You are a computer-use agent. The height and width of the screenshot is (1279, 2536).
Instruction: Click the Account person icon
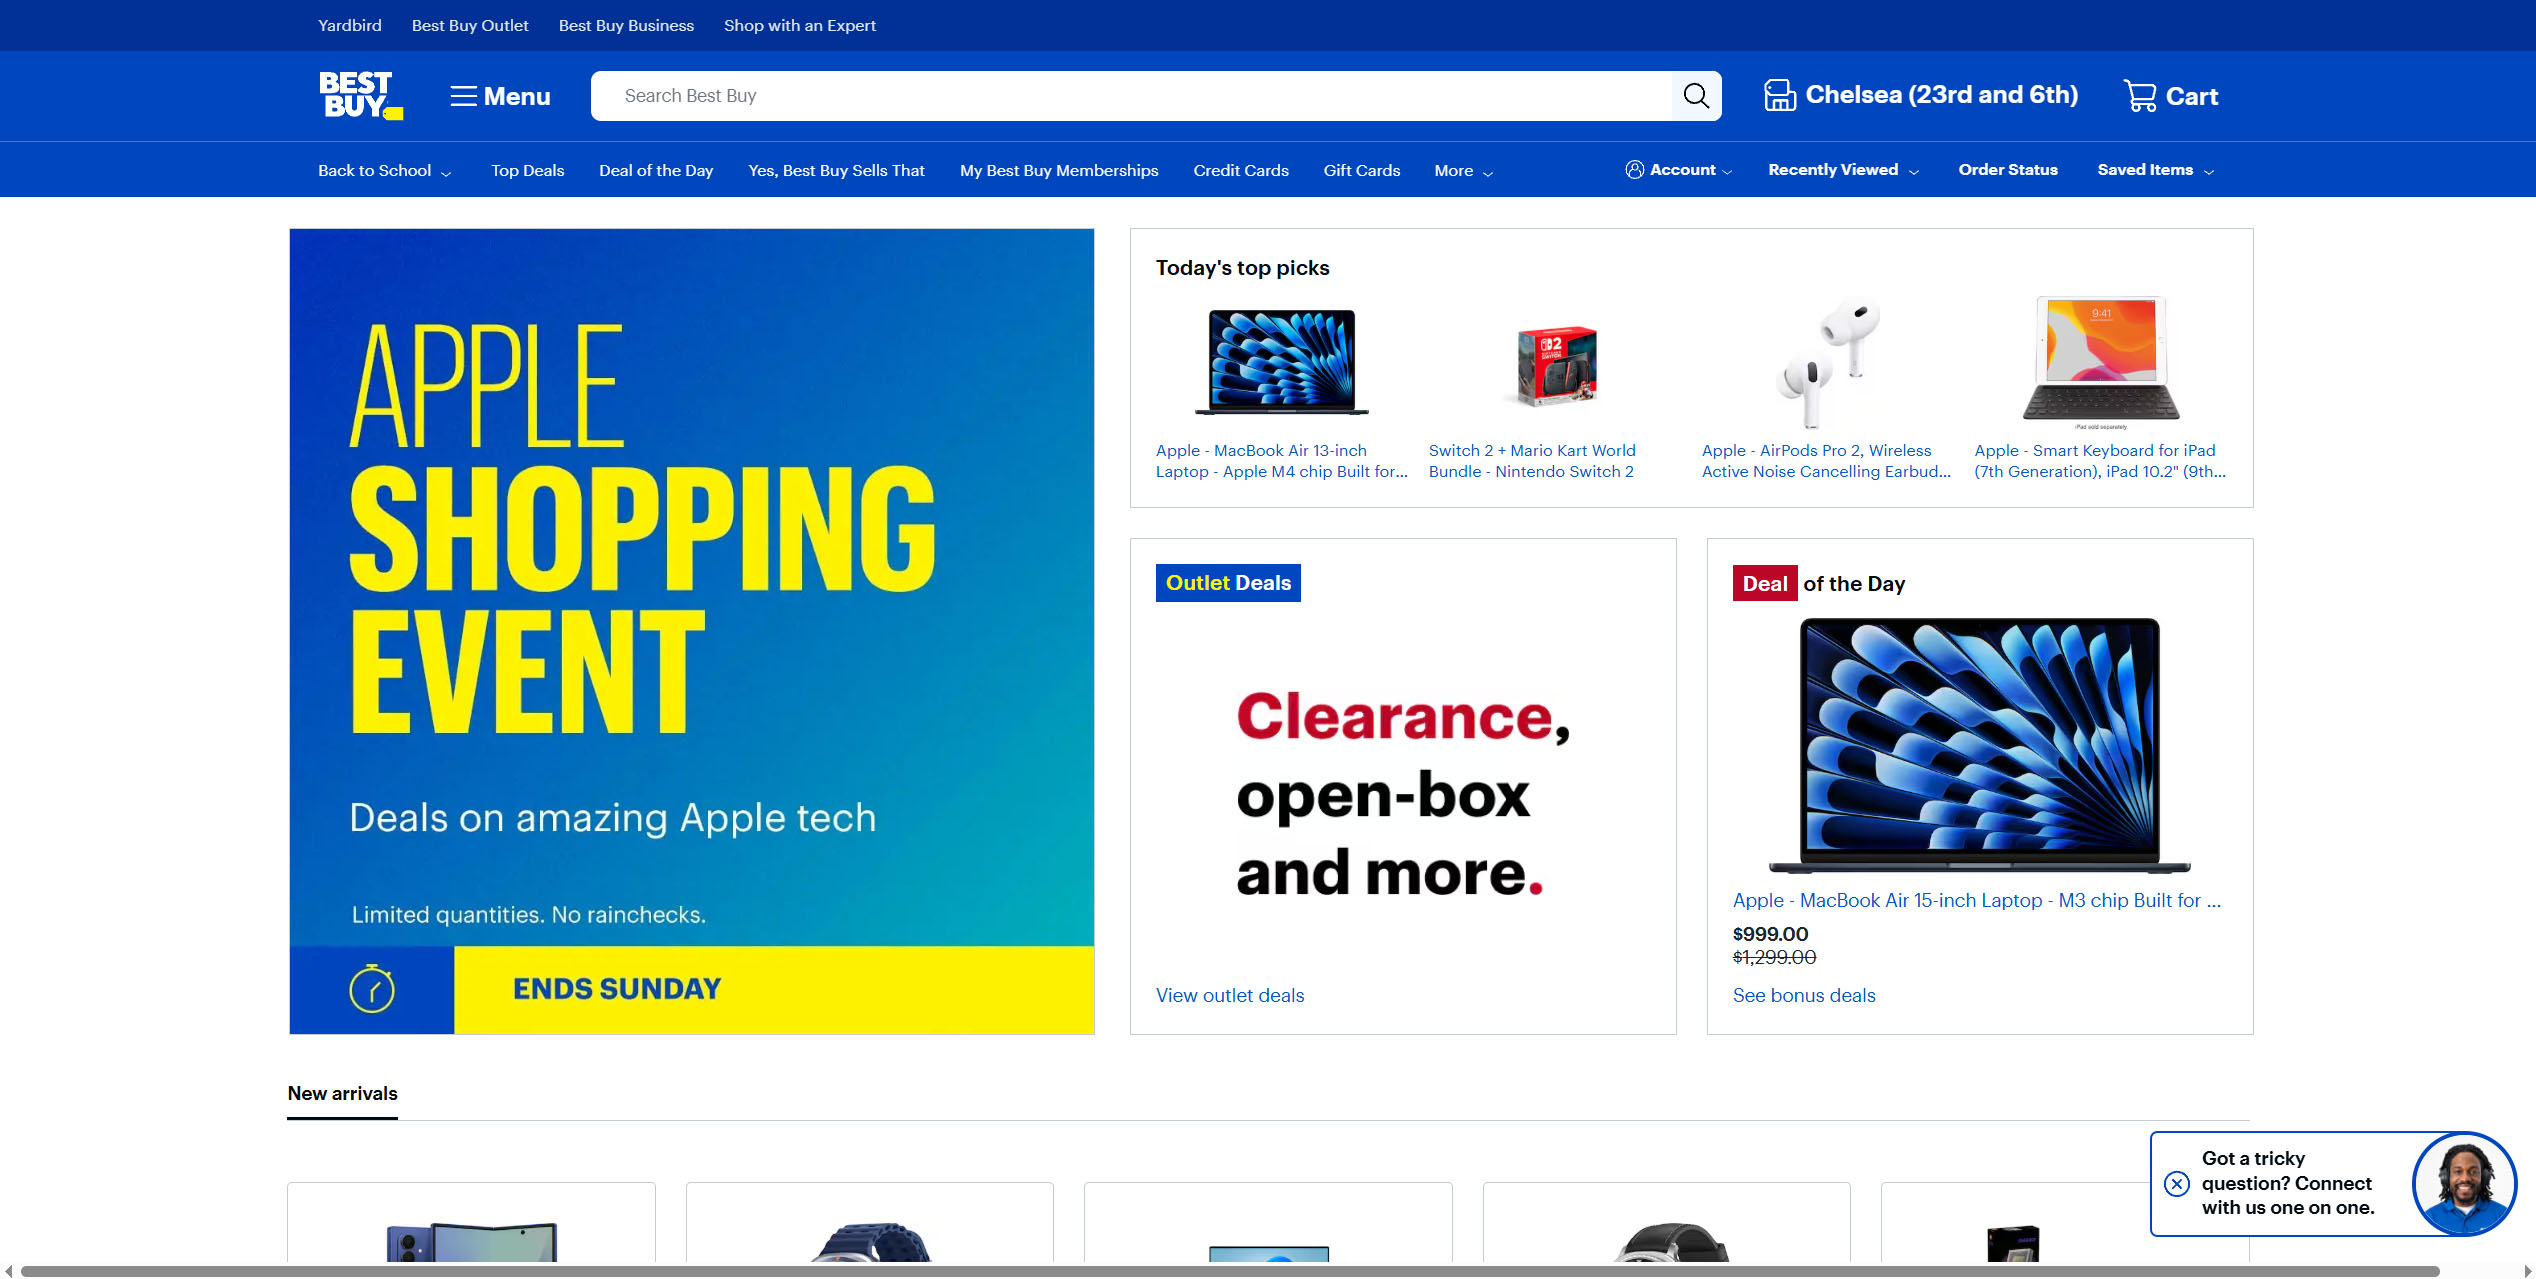1635,170
